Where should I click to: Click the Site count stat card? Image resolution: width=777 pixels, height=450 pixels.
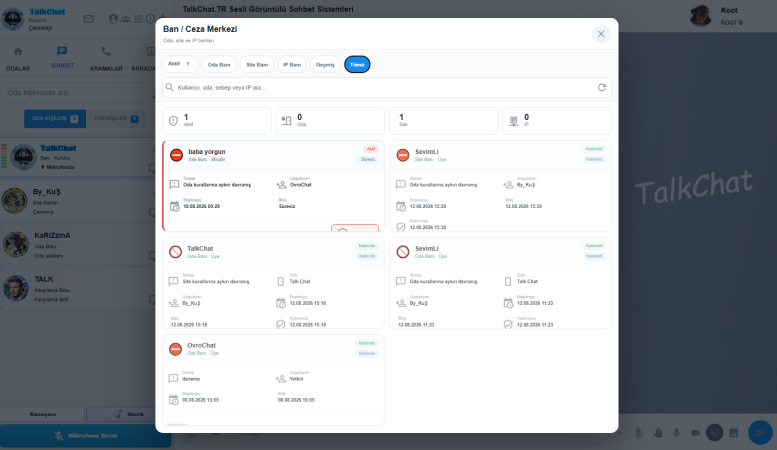444,120
